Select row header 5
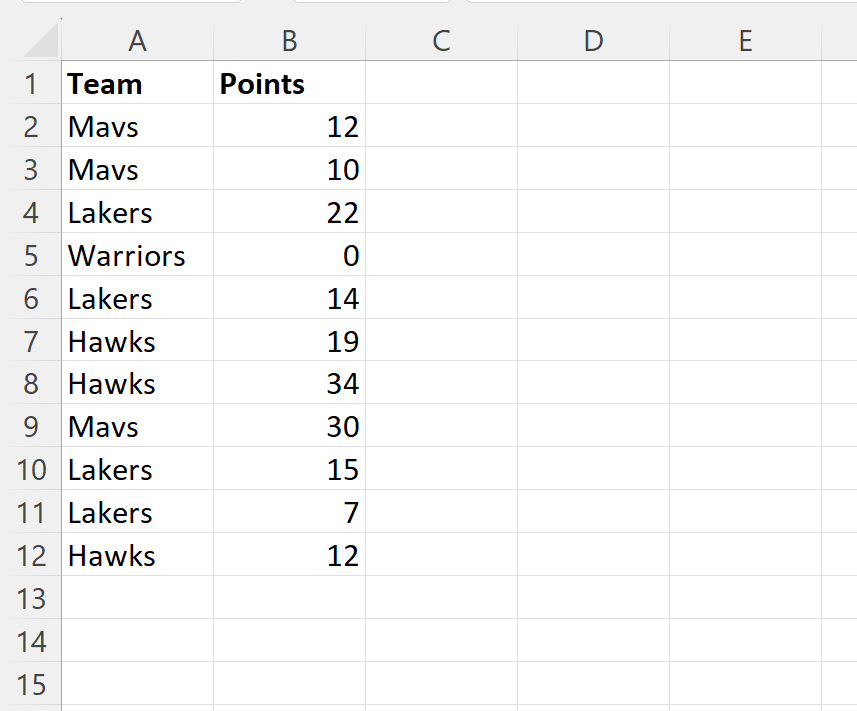The height and width of the screenshot is (711, 857). coord(33,255)
